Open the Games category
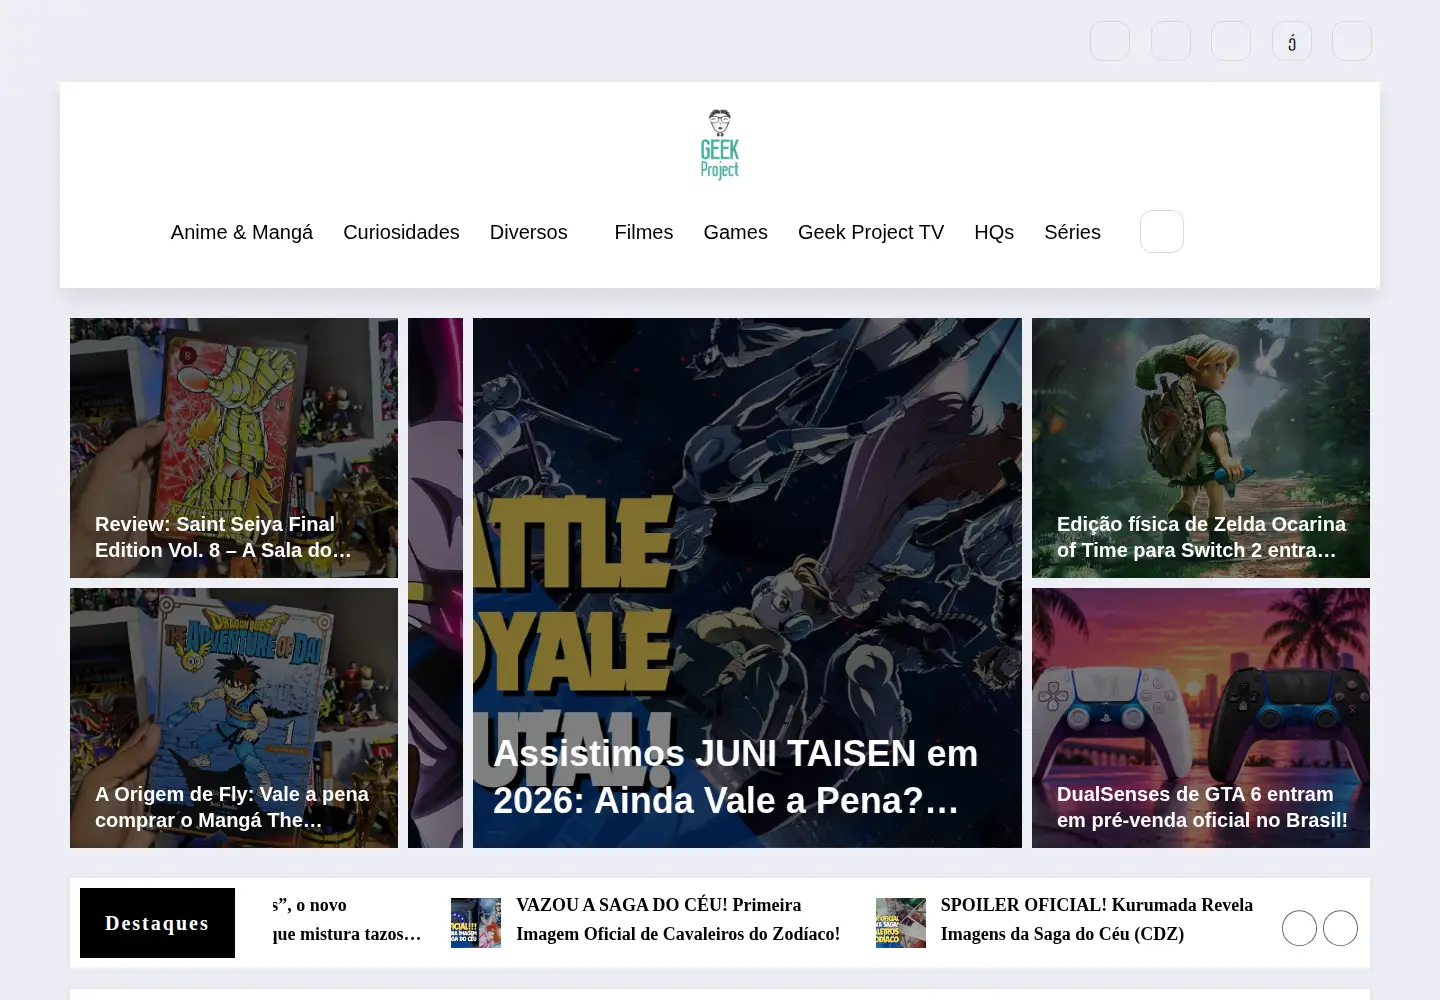Viewport: 1440px width, 1000px height. [x=736, y=232]
